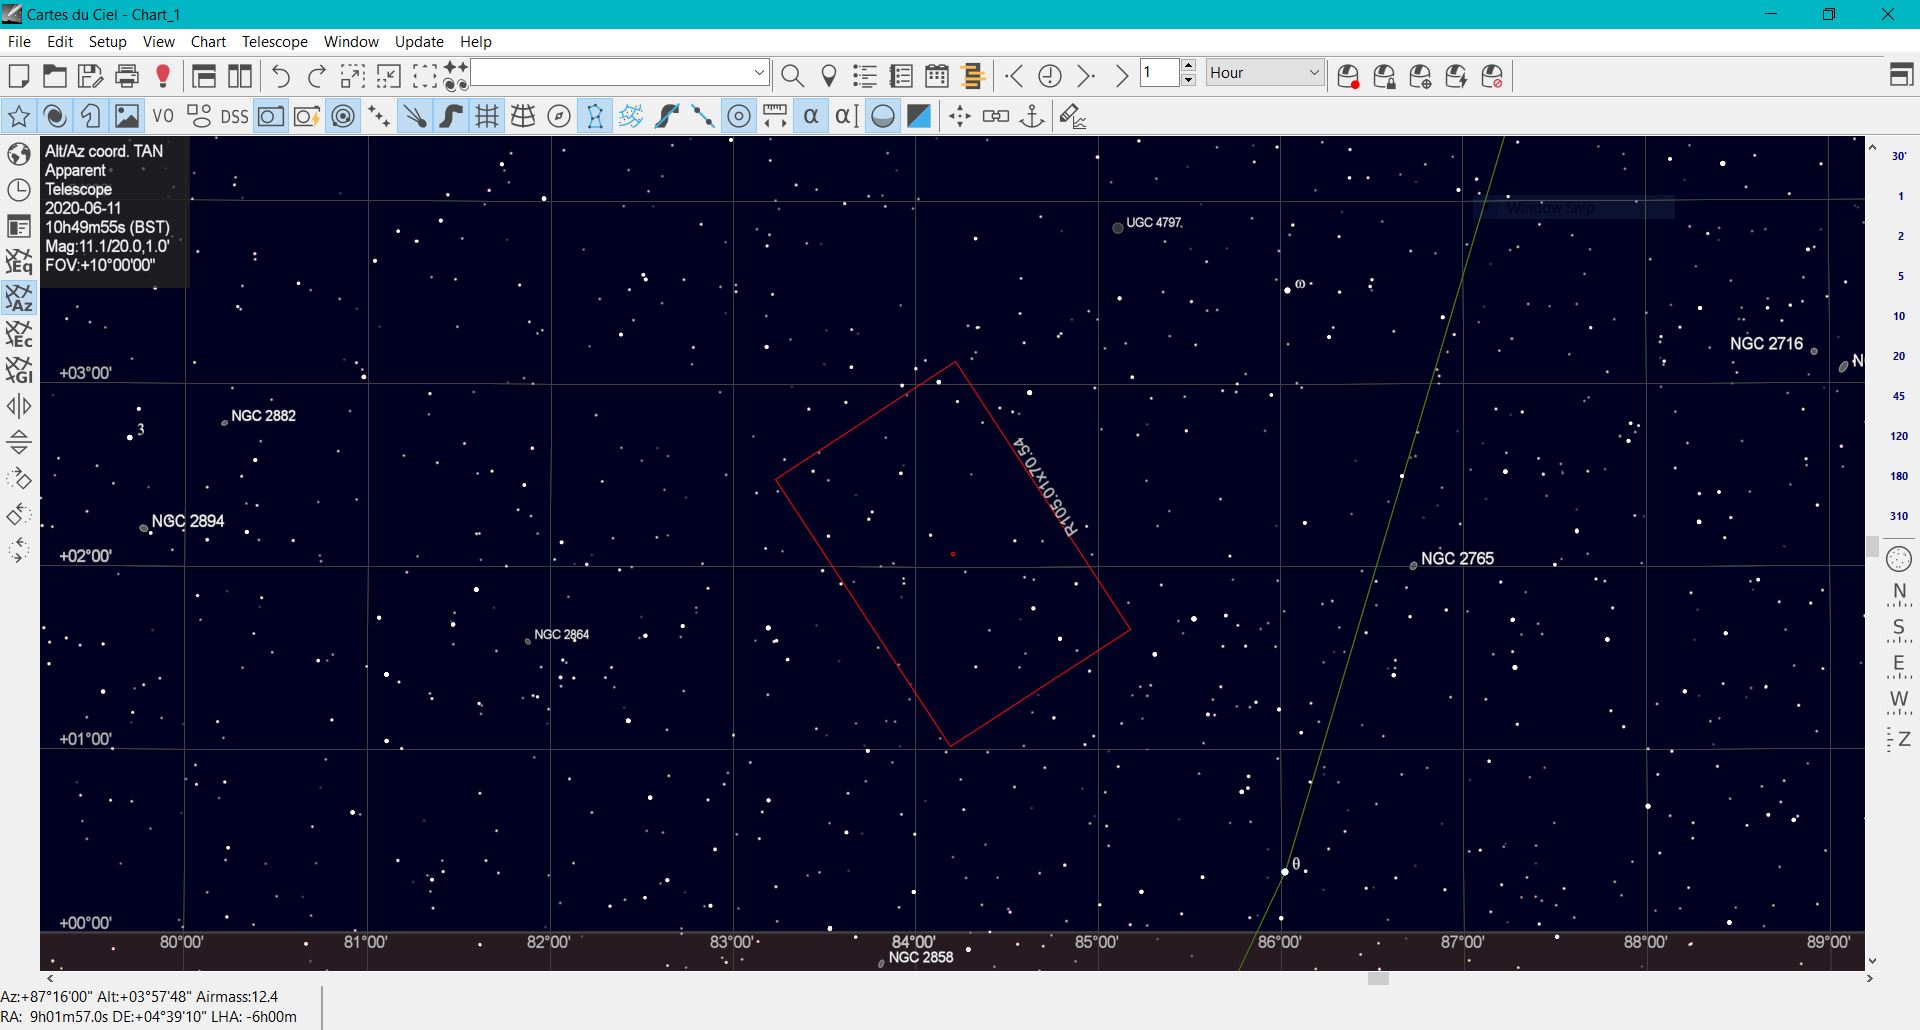Zoom out using the shrinking frame icon
The width and height of the screenshot is (1920, 1030).
click(389, 76)
